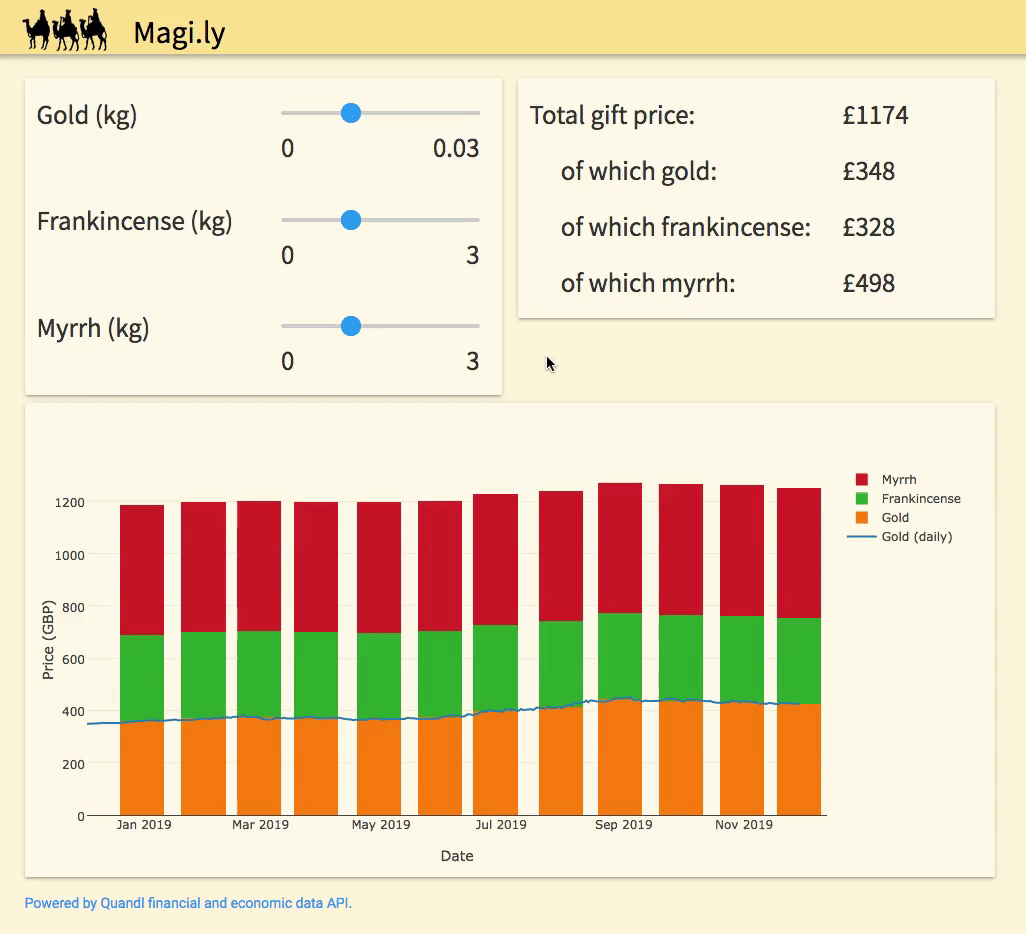Image resolution: width=1026 pixels, height=934 pixels.
Task: Click the Jan 2019 x-axis label
Action: (143, 825)
